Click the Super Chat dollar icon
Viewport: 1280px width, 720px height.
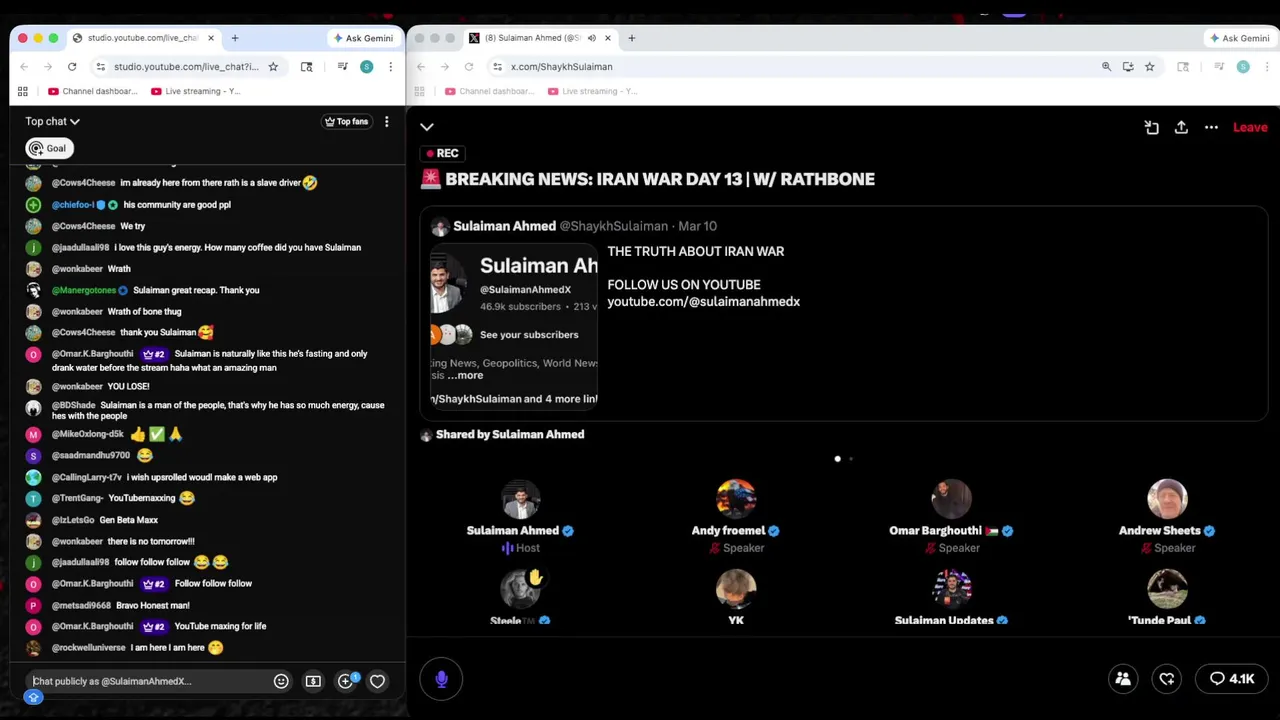[313, 681]
